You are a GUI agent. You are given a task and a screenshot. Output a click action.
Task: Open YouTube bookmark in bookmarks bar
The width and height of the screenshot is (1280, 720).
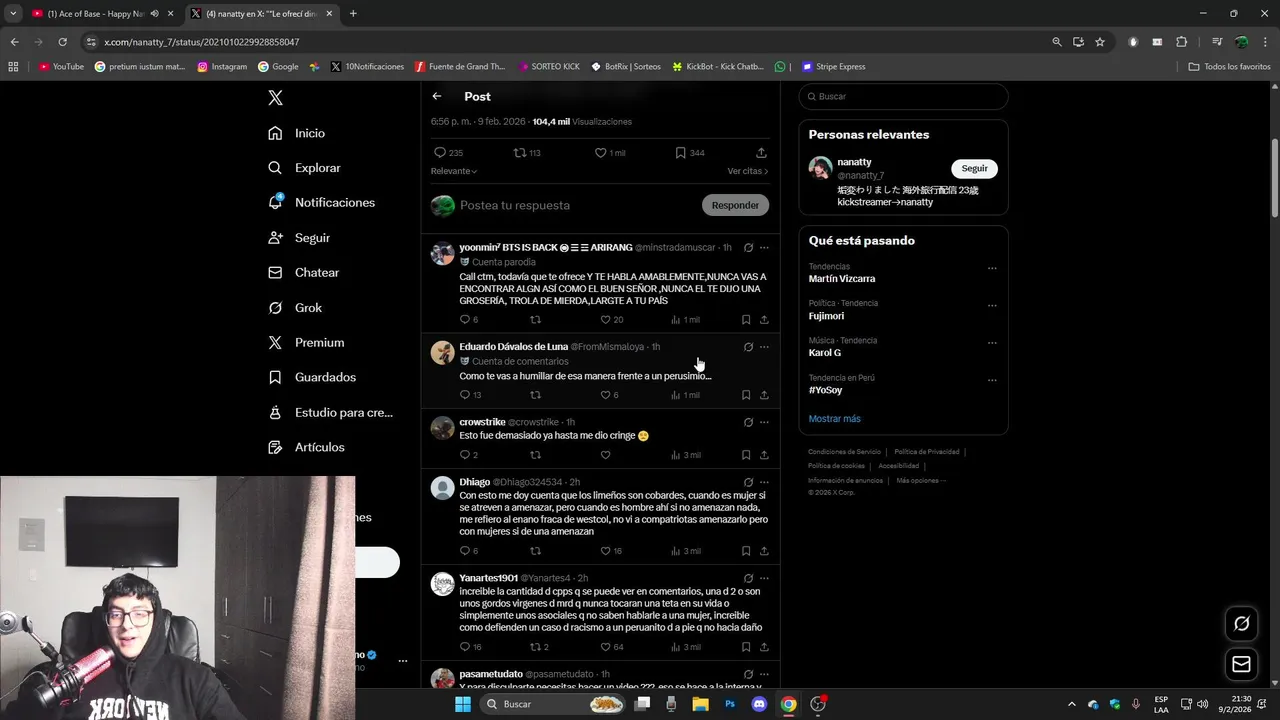(62, 67)
